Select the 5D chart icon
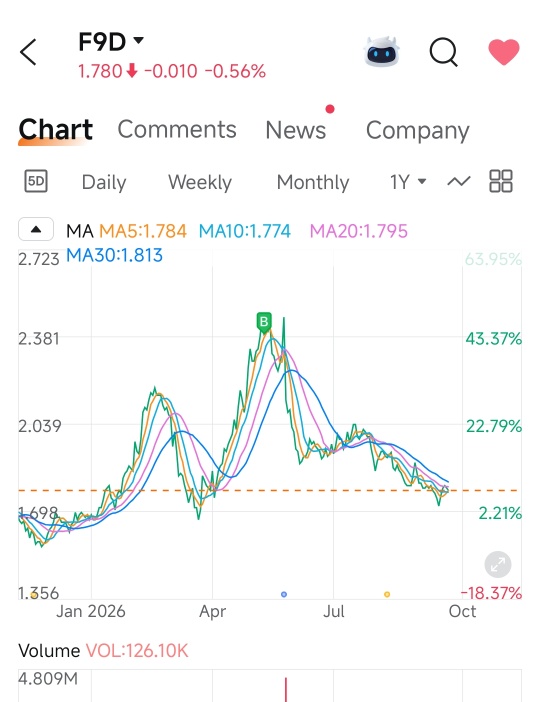 coord(36,181)
